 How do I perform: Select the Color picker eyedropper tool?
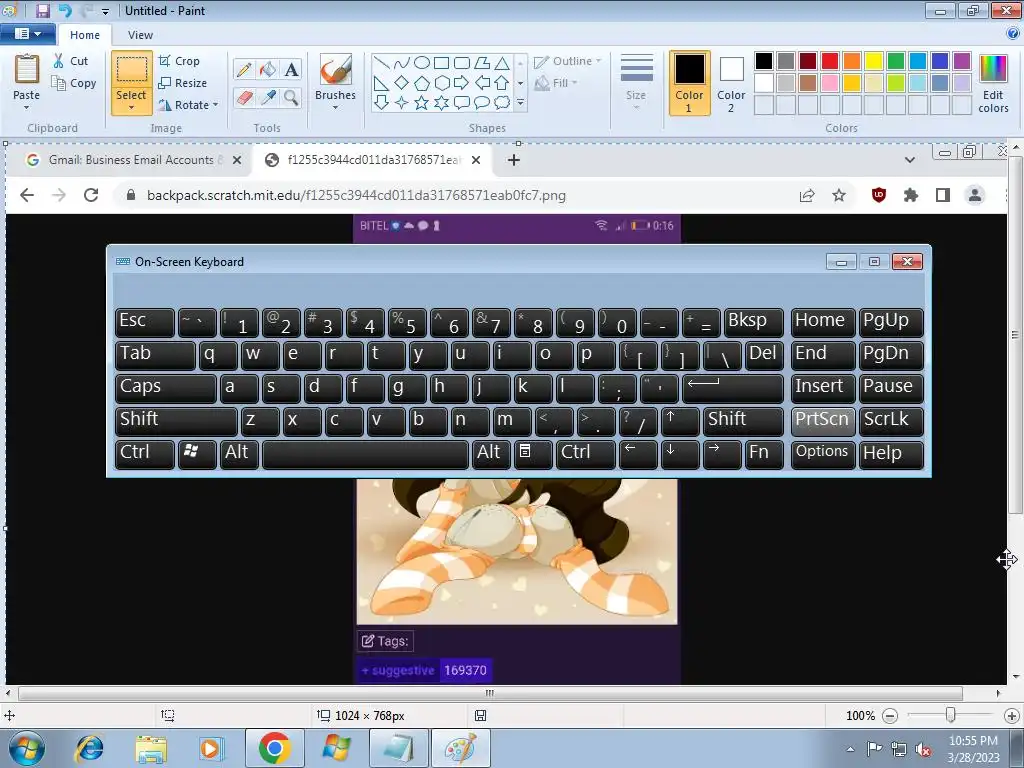coord(268,98)
